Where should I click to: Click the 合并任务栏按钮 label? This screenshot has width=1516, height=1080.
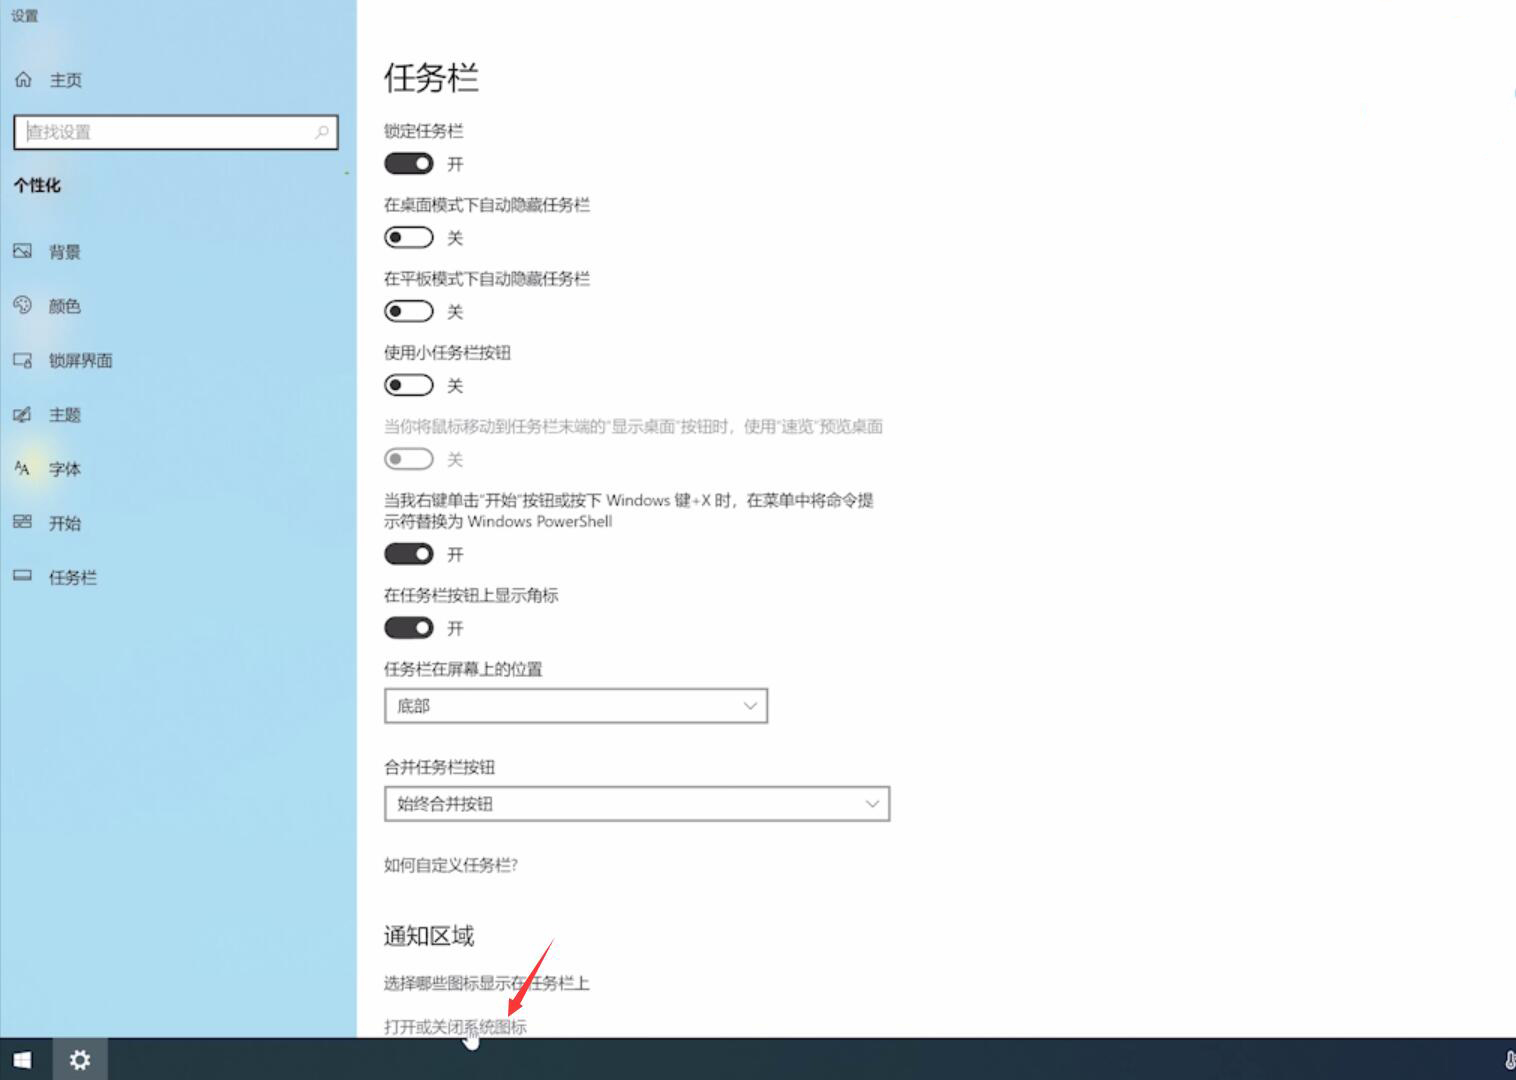tap(439, 767)
